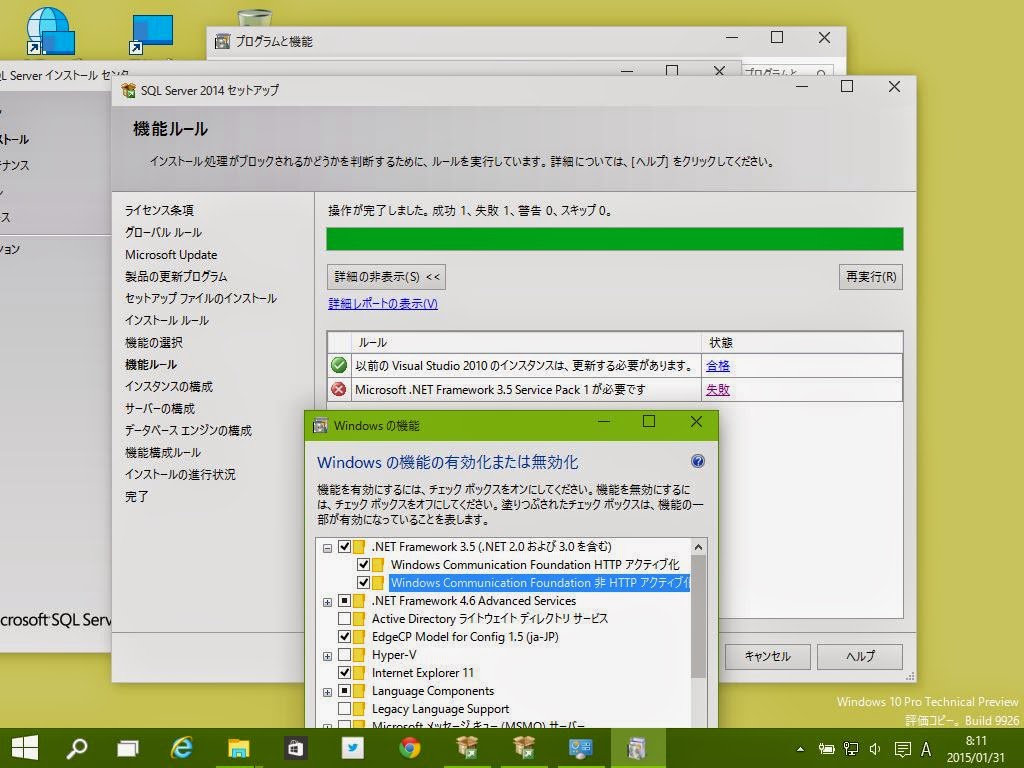This screenshot has width=1024, height=768.
Task: Select グローバル ルール step in sidebar
Action: (x=163, y=232)
